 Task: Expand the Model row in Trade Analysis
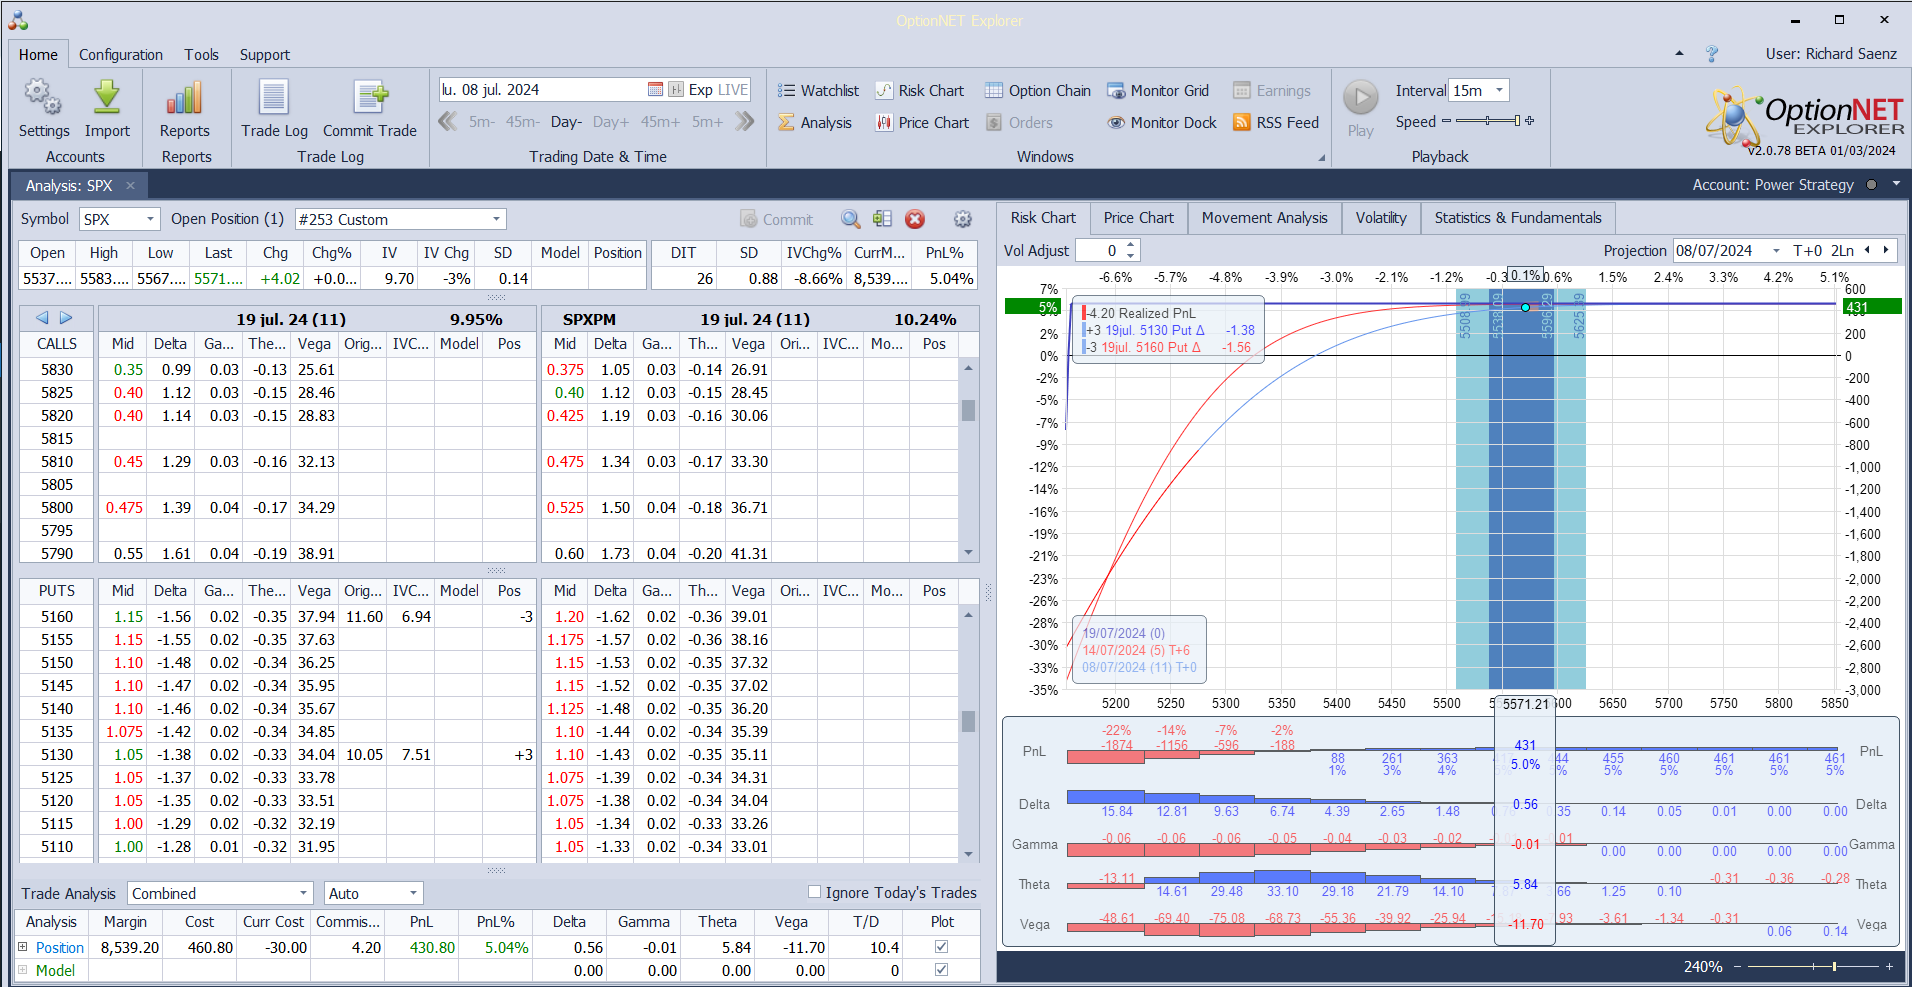[23, 970]
